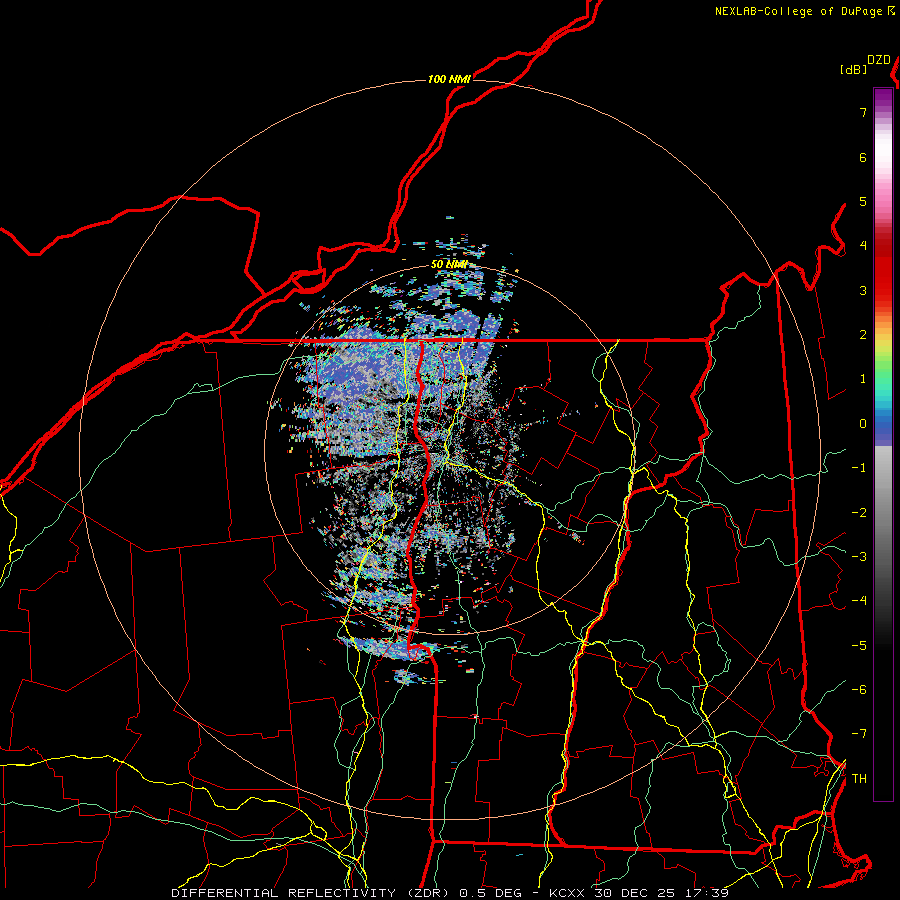Click the 30 DEC 25 date in caption
Screen dimensions: 900x900
coord(635,893)
